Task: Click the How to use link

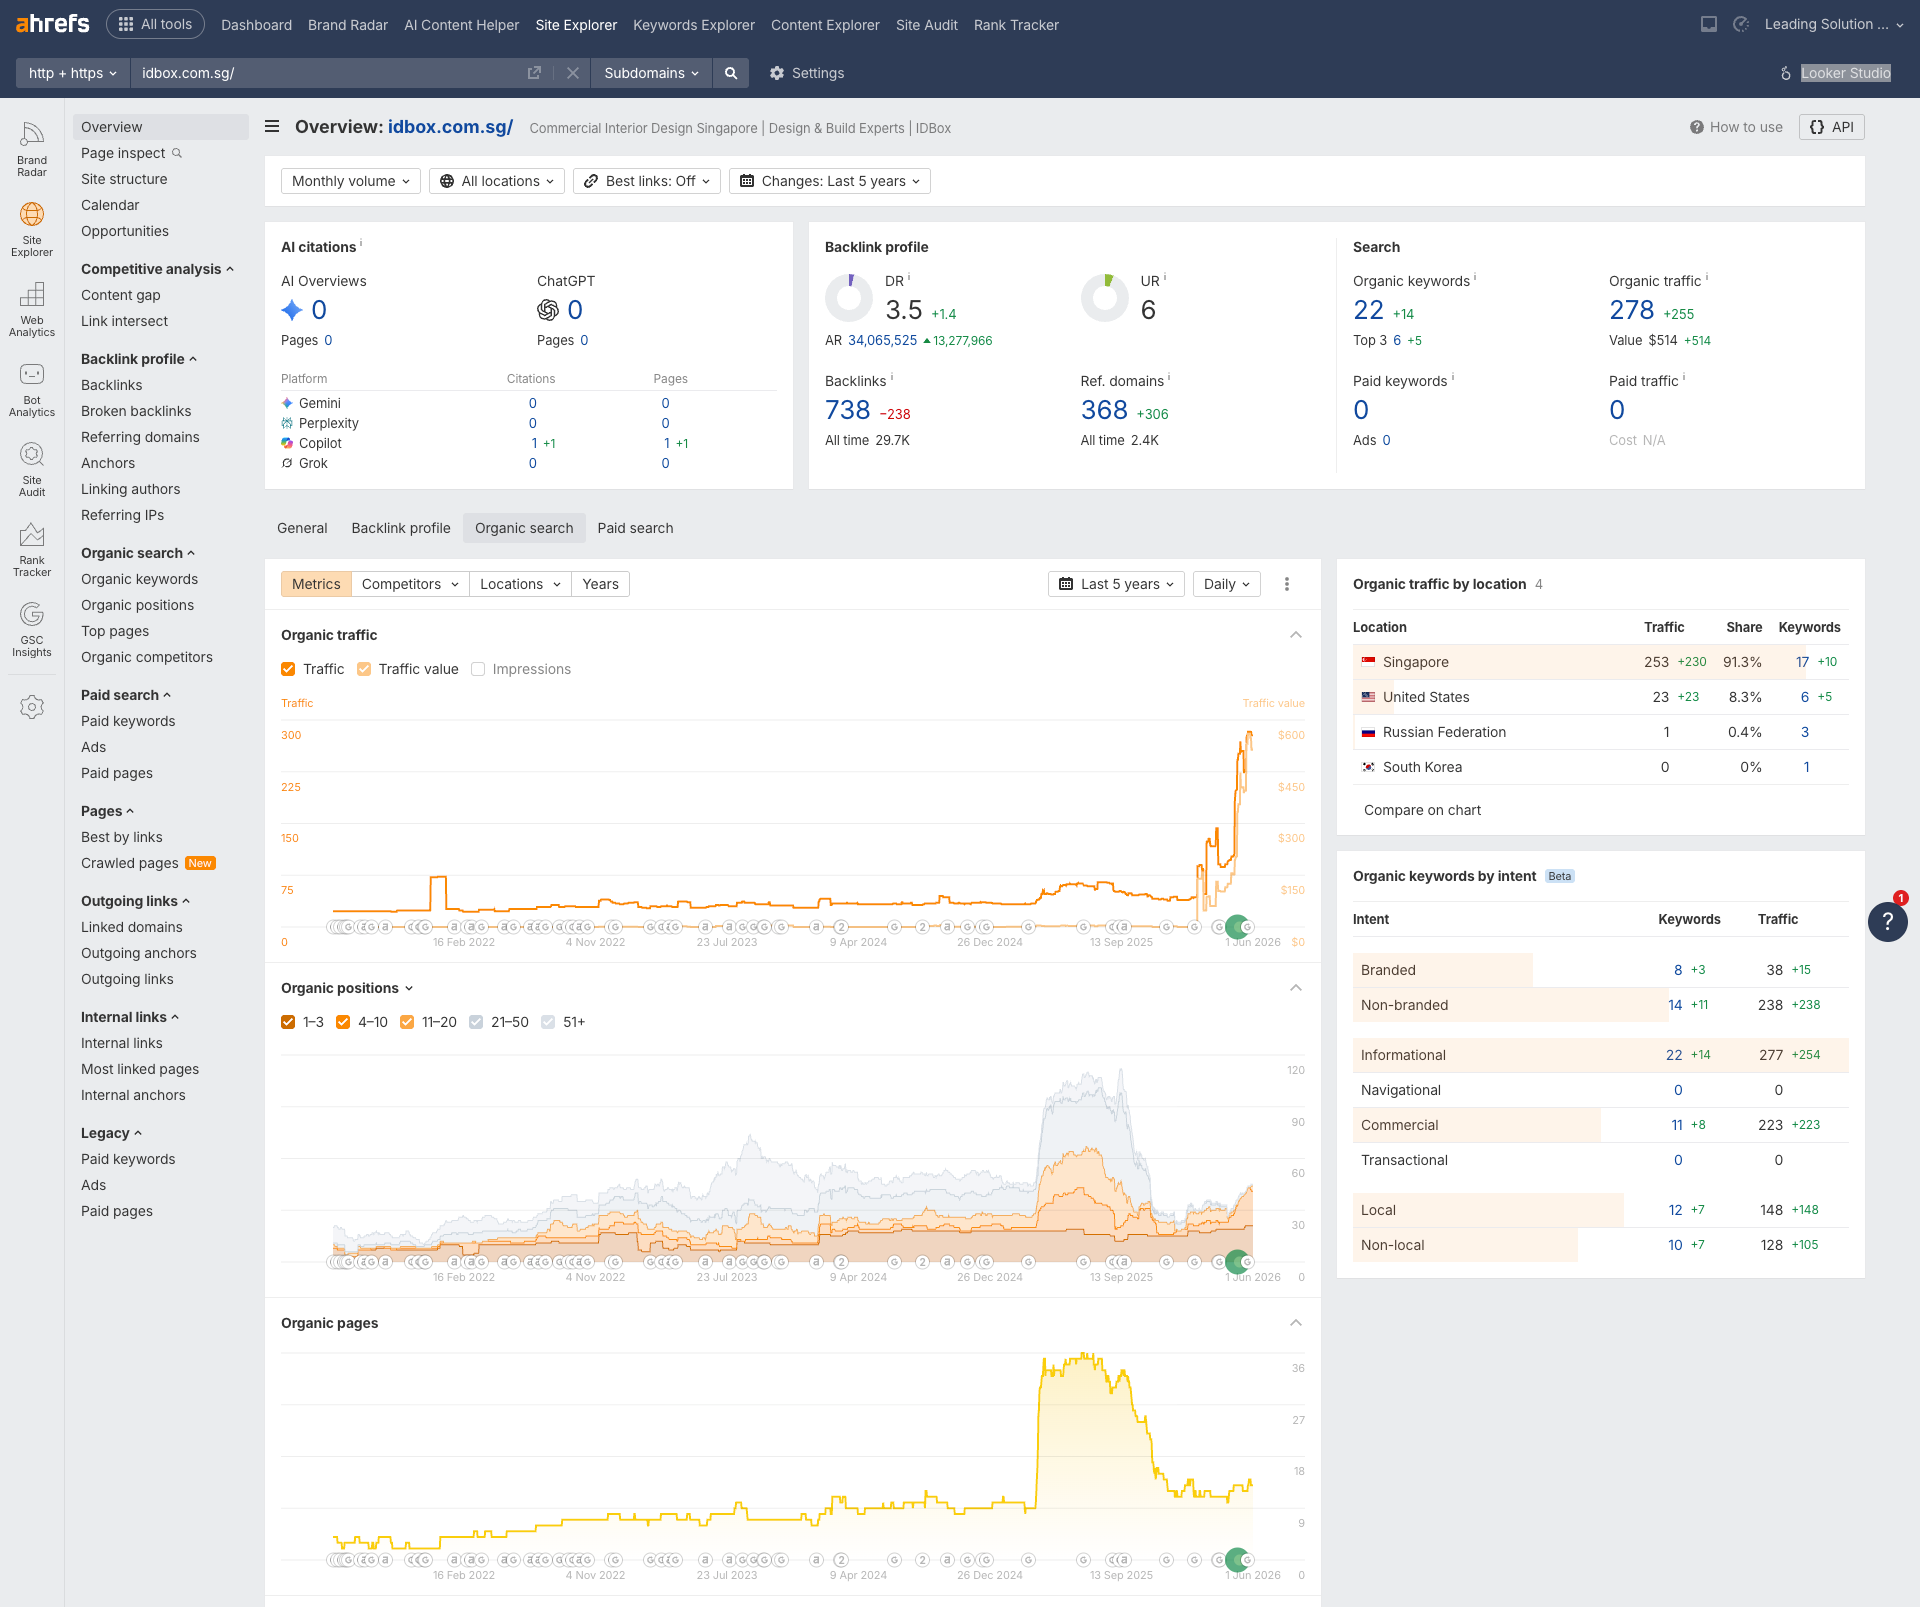Action: pos(1736,127)
